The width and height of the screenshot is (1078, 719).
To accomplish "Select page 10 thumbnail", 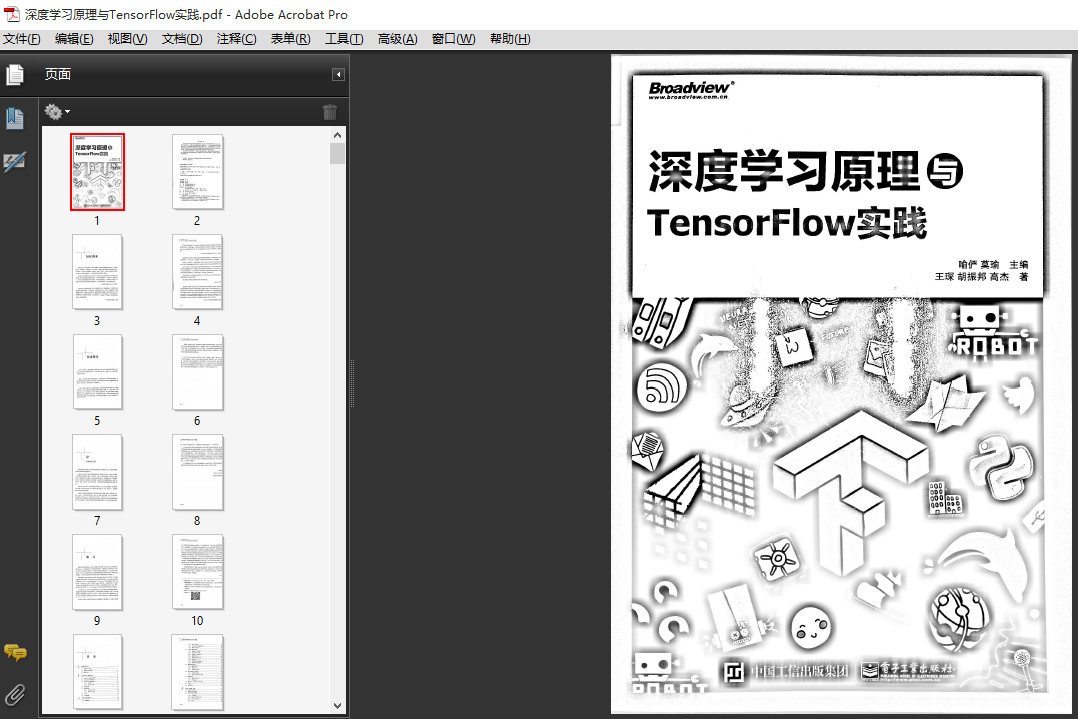I will coord(197,572).
